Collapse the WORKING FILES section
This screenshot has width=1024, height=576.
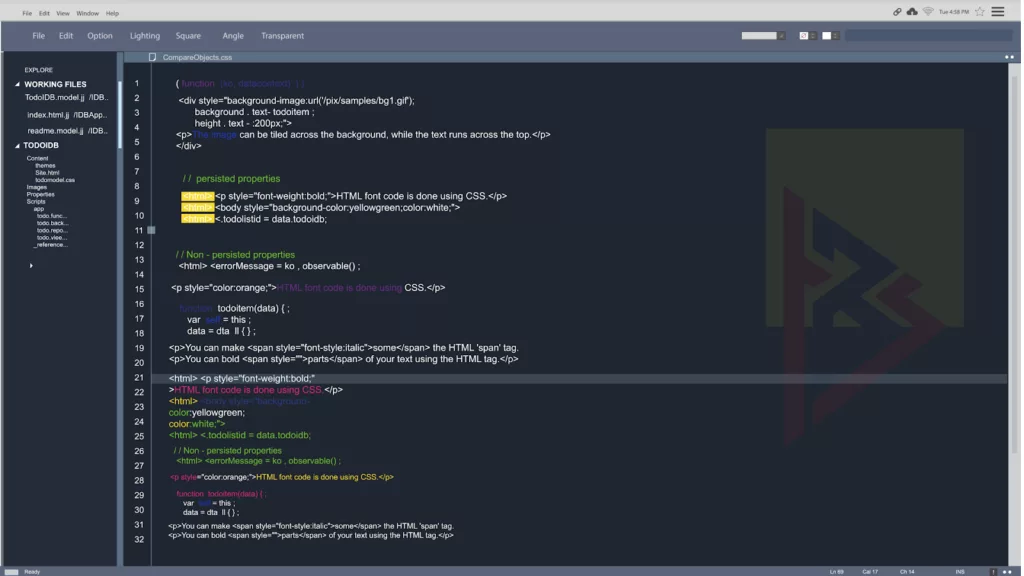17,85
